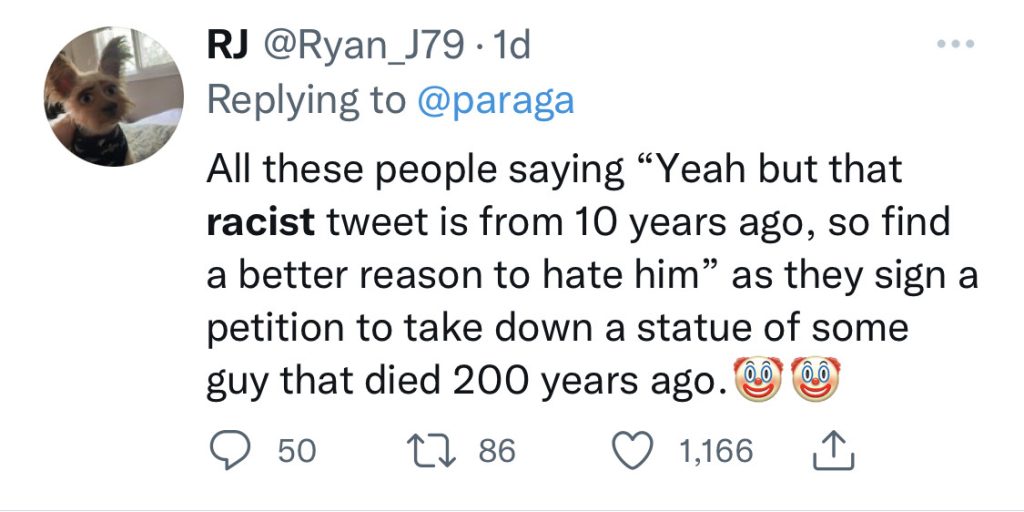Open the three-dot more options menu
This screenshot has width=1024, height=512.
pyautogui.click(x=955, y=48)
